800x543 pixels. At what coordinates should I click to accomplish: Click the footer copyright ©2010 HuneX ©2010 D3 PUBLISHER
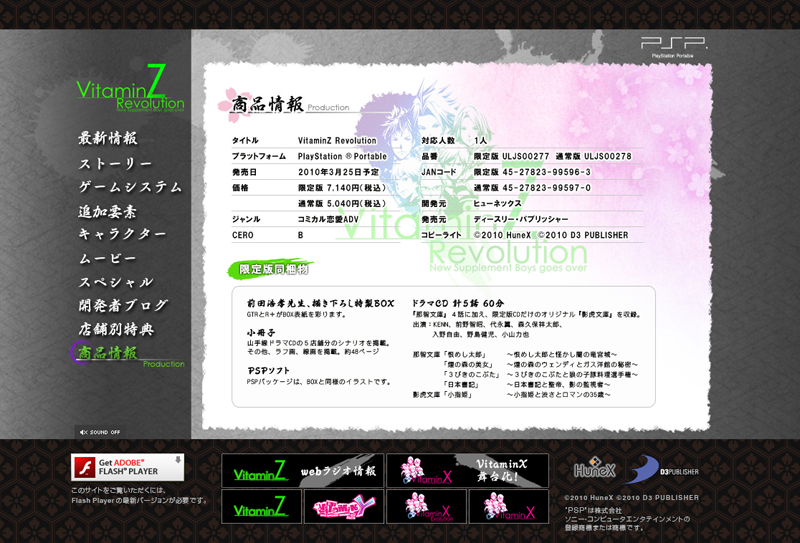(632, 498)
